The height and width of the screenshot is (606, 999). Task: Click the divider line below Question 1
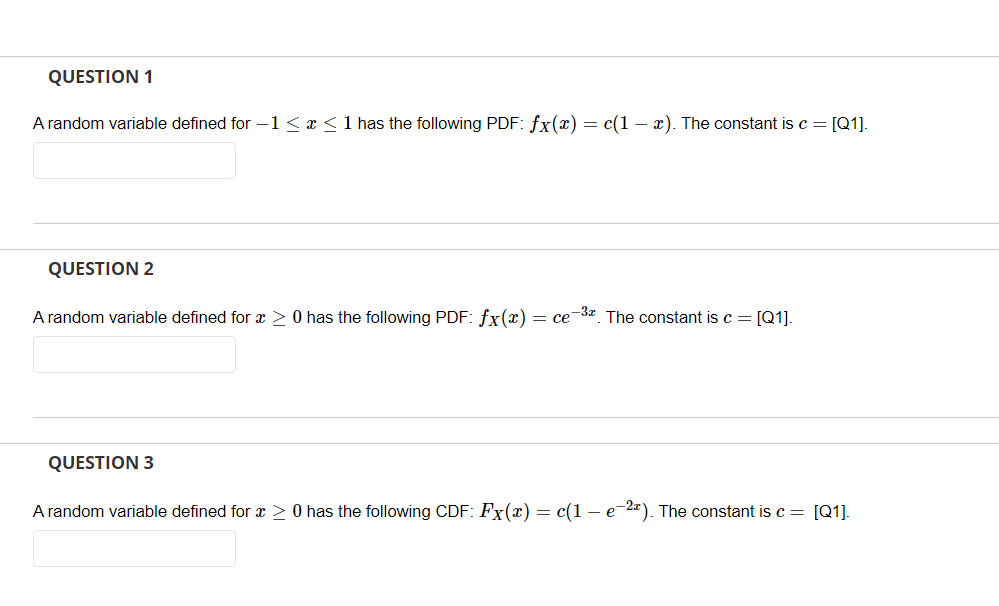(x=500, y=223)
